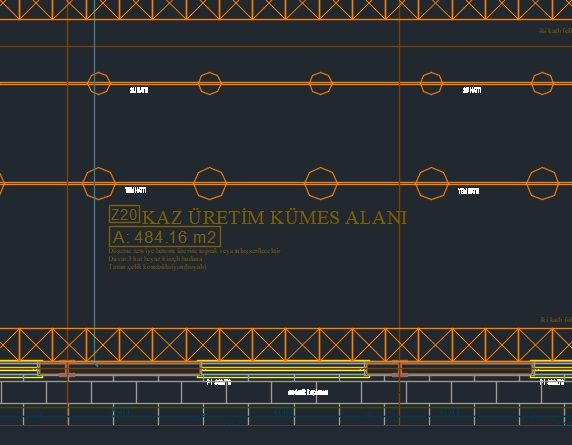Select the cyan vertical reference line
Image resolution: width=572 pixels, height=445 pixels.
[95, 182]
